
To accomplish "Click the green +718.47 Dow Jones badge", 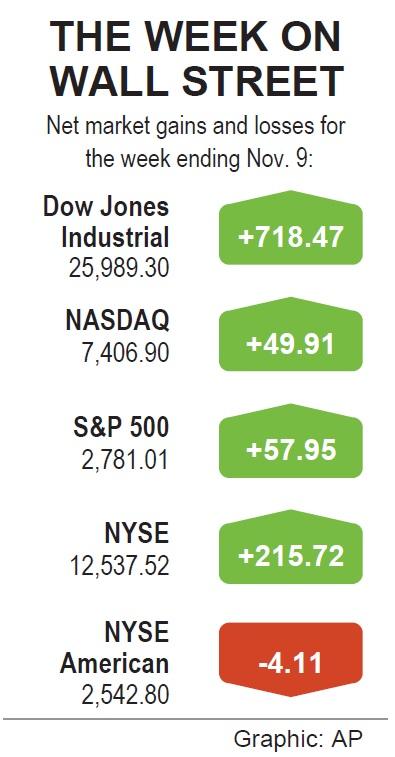I will (291, 228).
